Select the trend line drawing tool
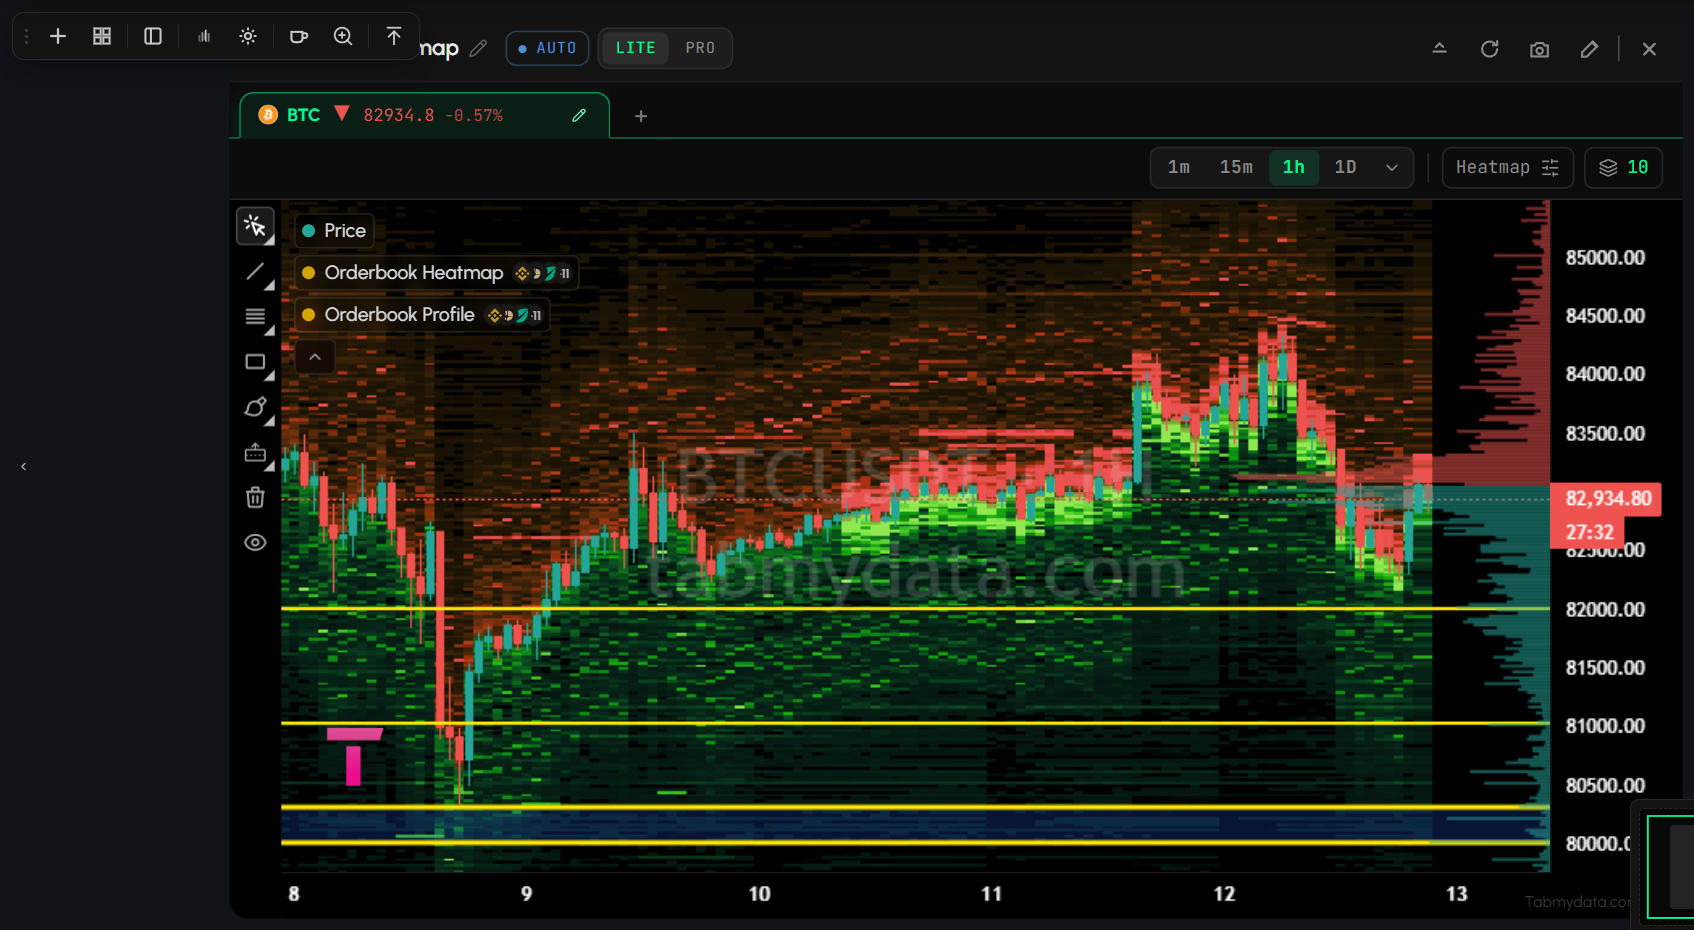The height and width of the screenshot is (930, 1694). [256, 272]
